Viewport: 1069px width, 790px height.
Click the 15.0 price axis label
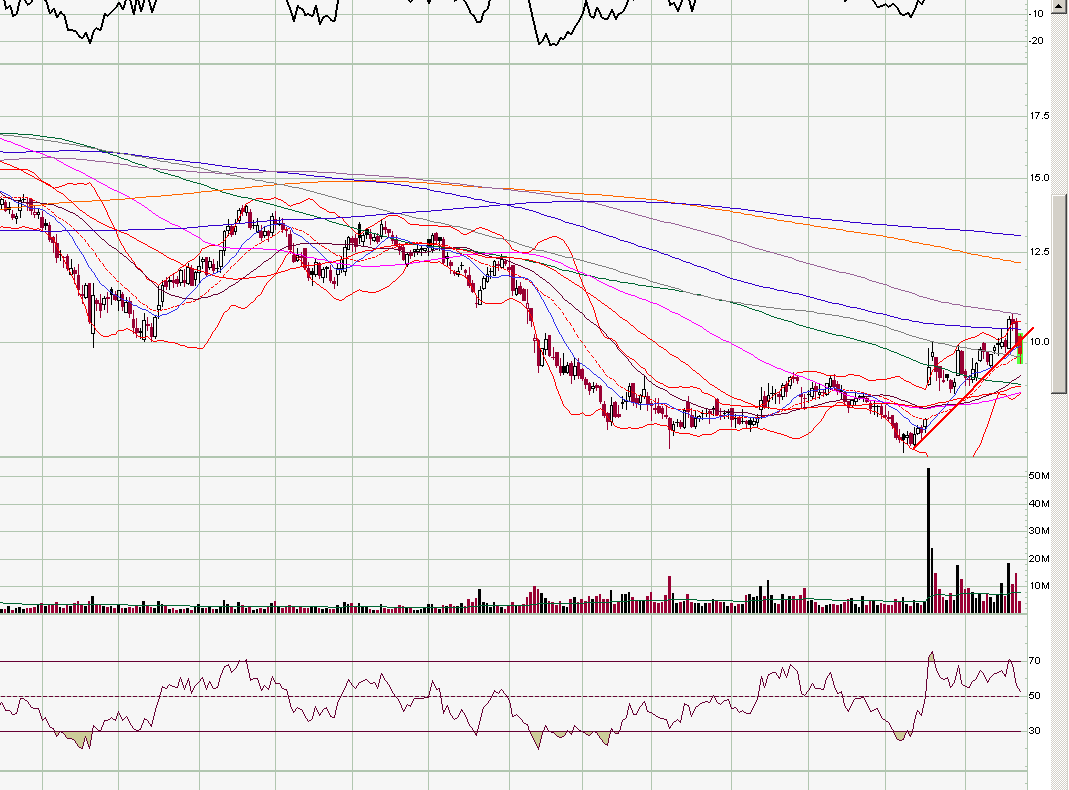click(x=1040, y=178)
